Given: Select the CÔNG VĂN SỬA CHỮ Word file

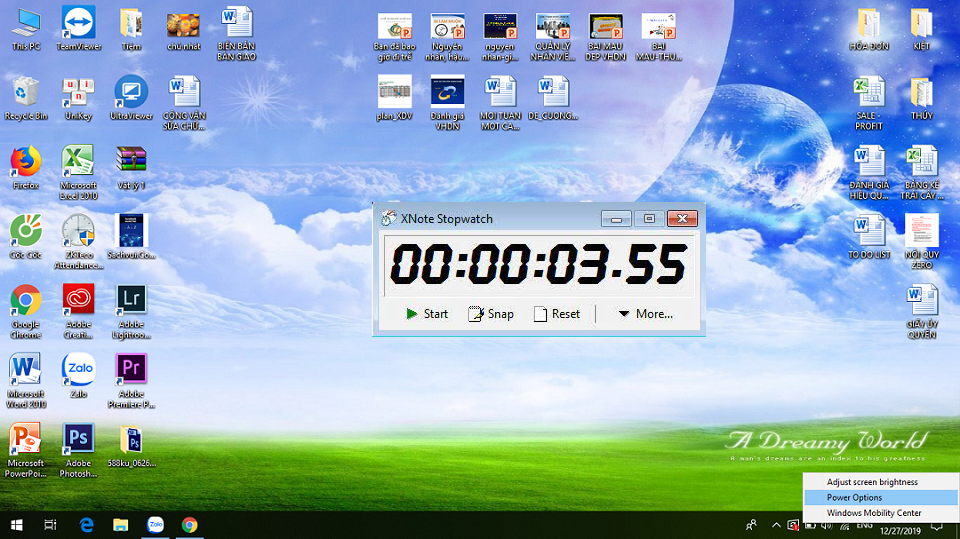Looking at the screenshot, I should coord(184,103).
